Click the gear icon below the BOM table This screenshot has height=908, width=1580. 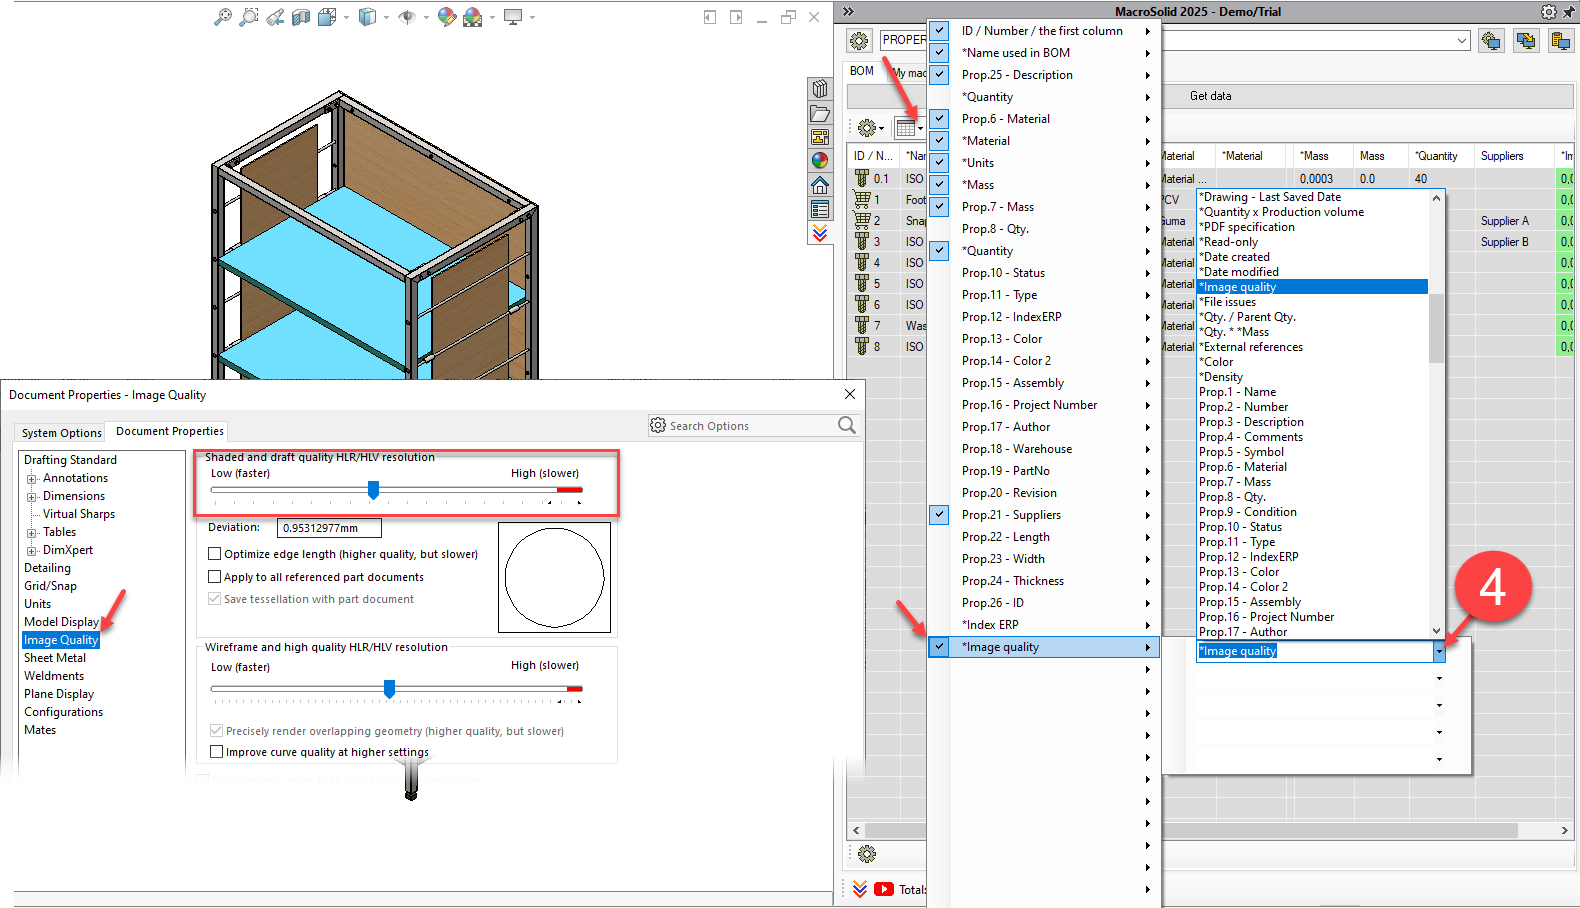coord(867,854)
